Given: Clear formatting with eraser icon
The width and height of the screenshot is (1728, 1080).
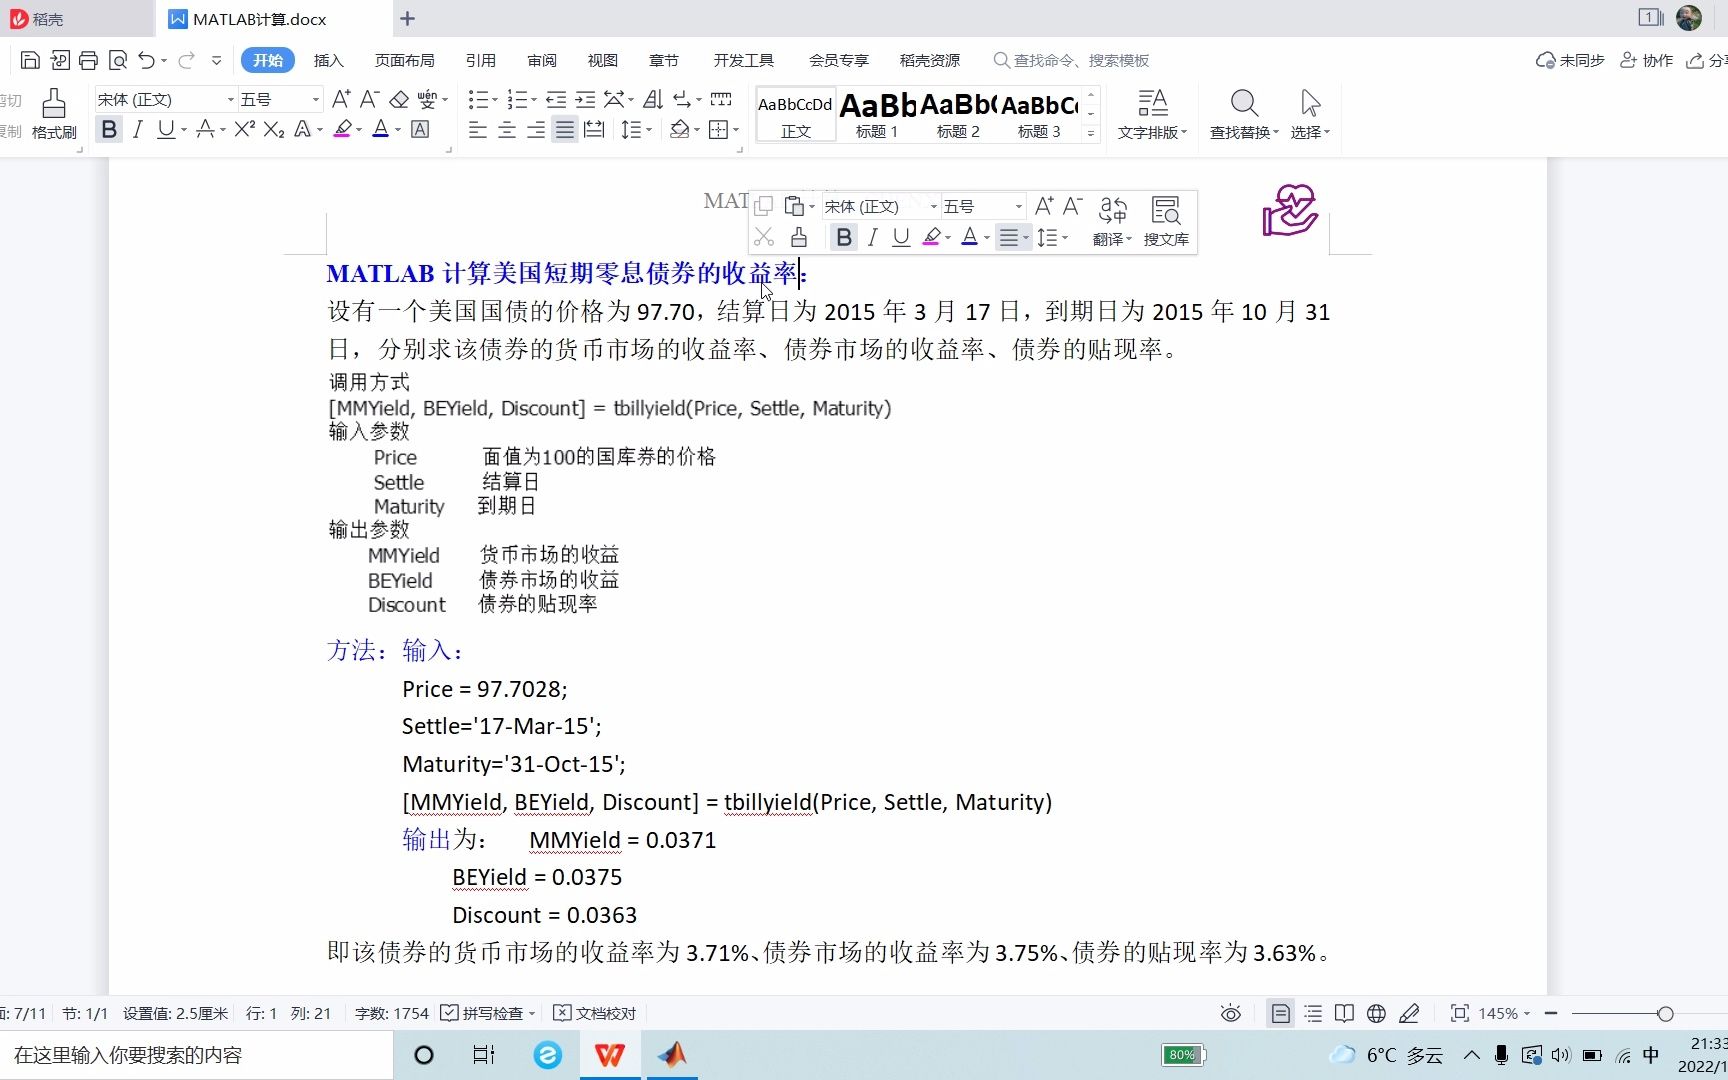Looking at the screenshot, I should pyautogui.click(x=399, y=99).
